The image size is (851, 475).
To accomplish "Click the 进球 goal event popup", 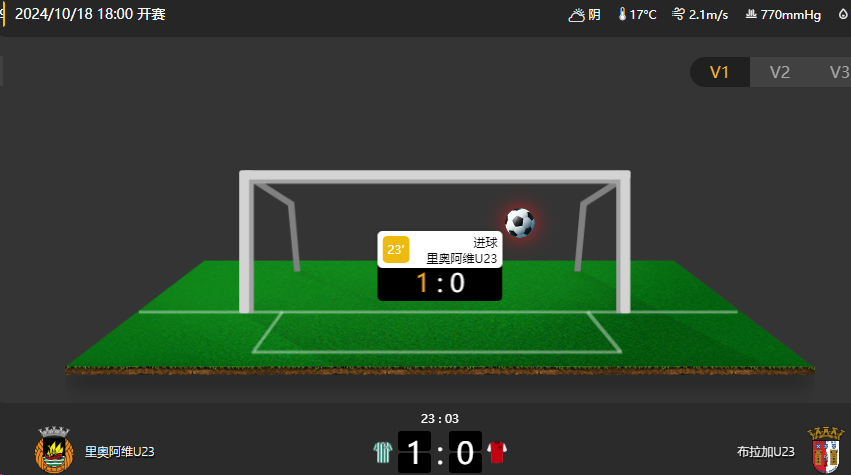I will point(440,266).
